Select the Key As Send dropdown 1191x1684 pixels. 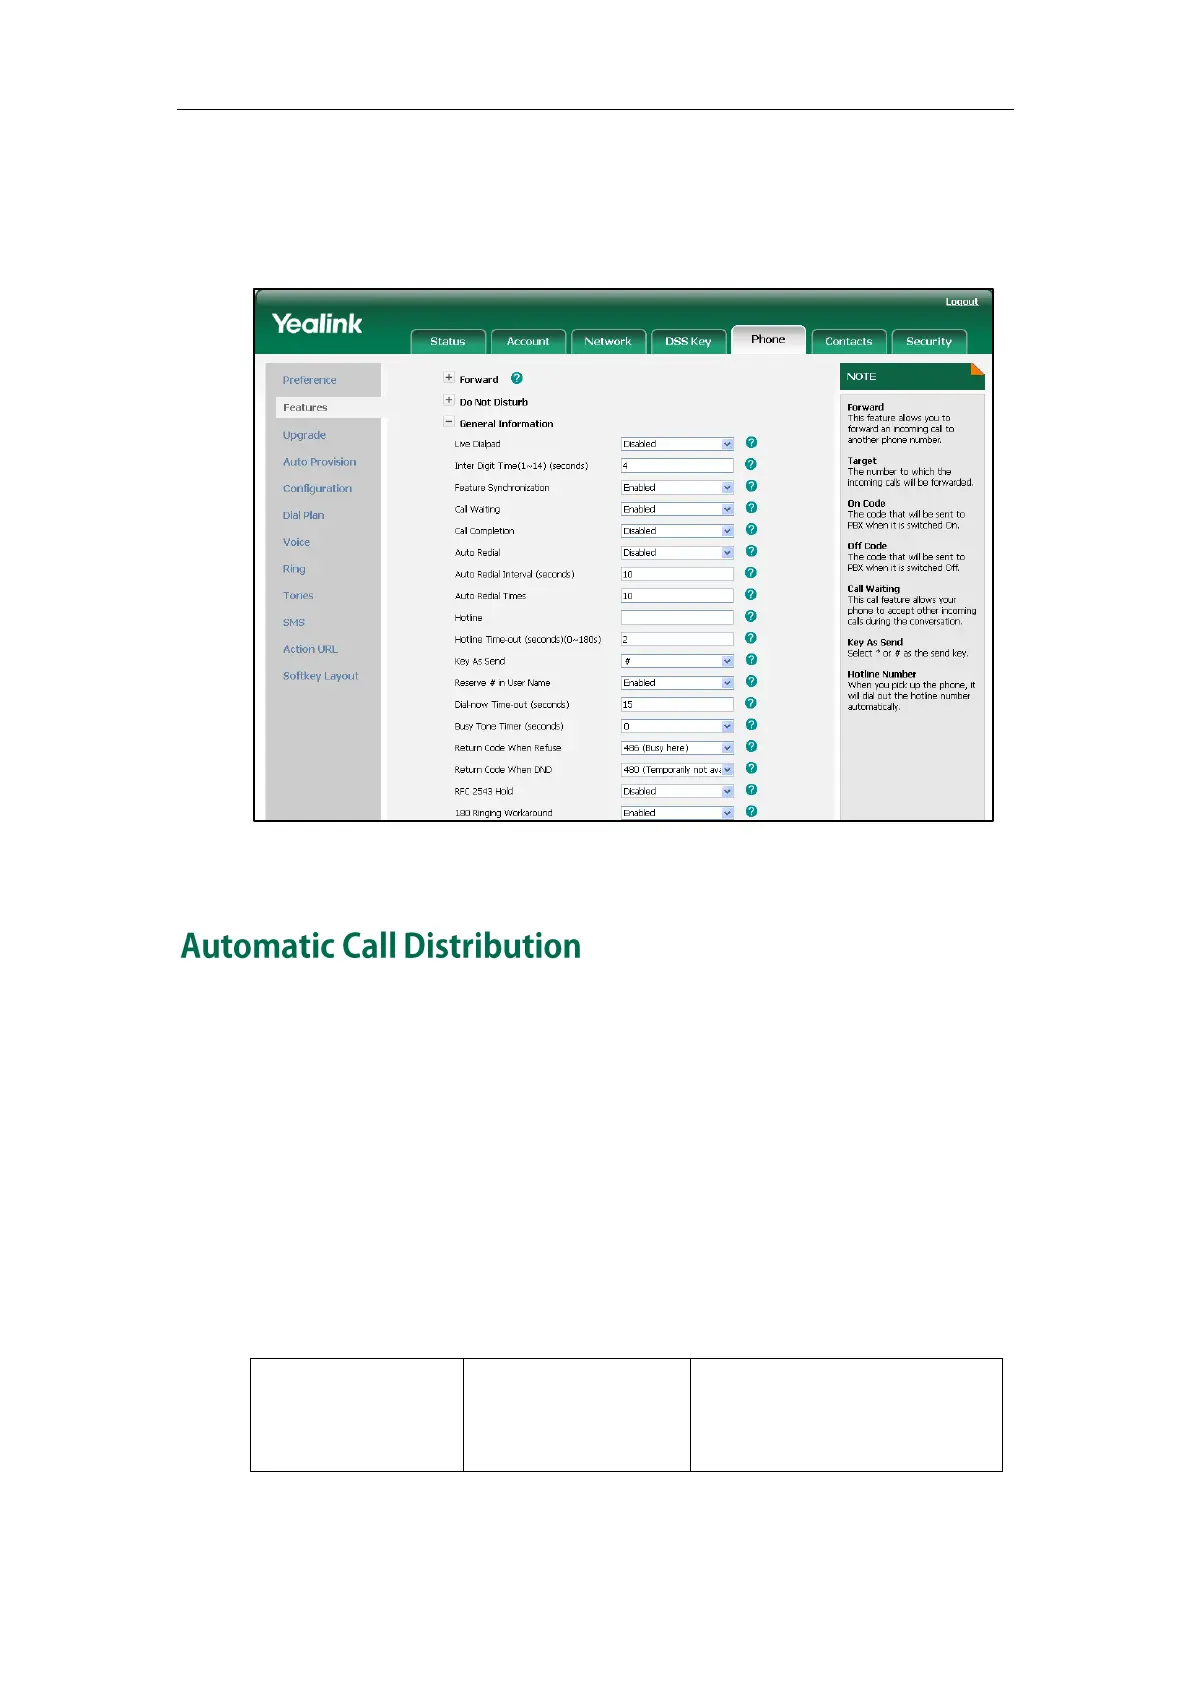point(677,661)
